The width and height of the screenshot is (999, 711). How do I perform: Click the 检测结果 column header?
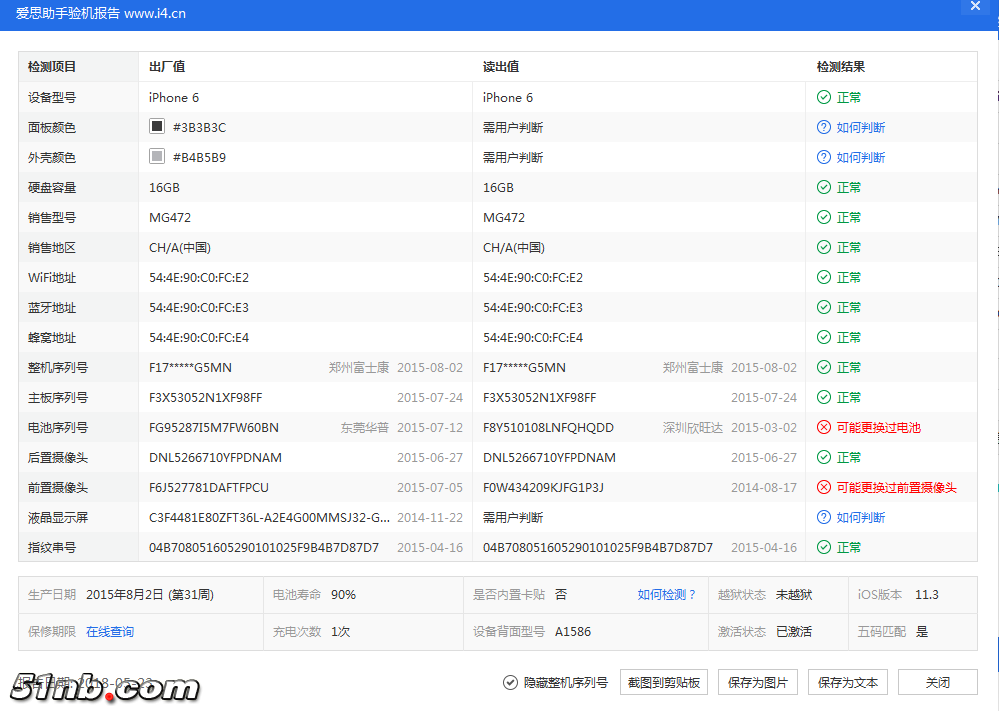point(841,67)
